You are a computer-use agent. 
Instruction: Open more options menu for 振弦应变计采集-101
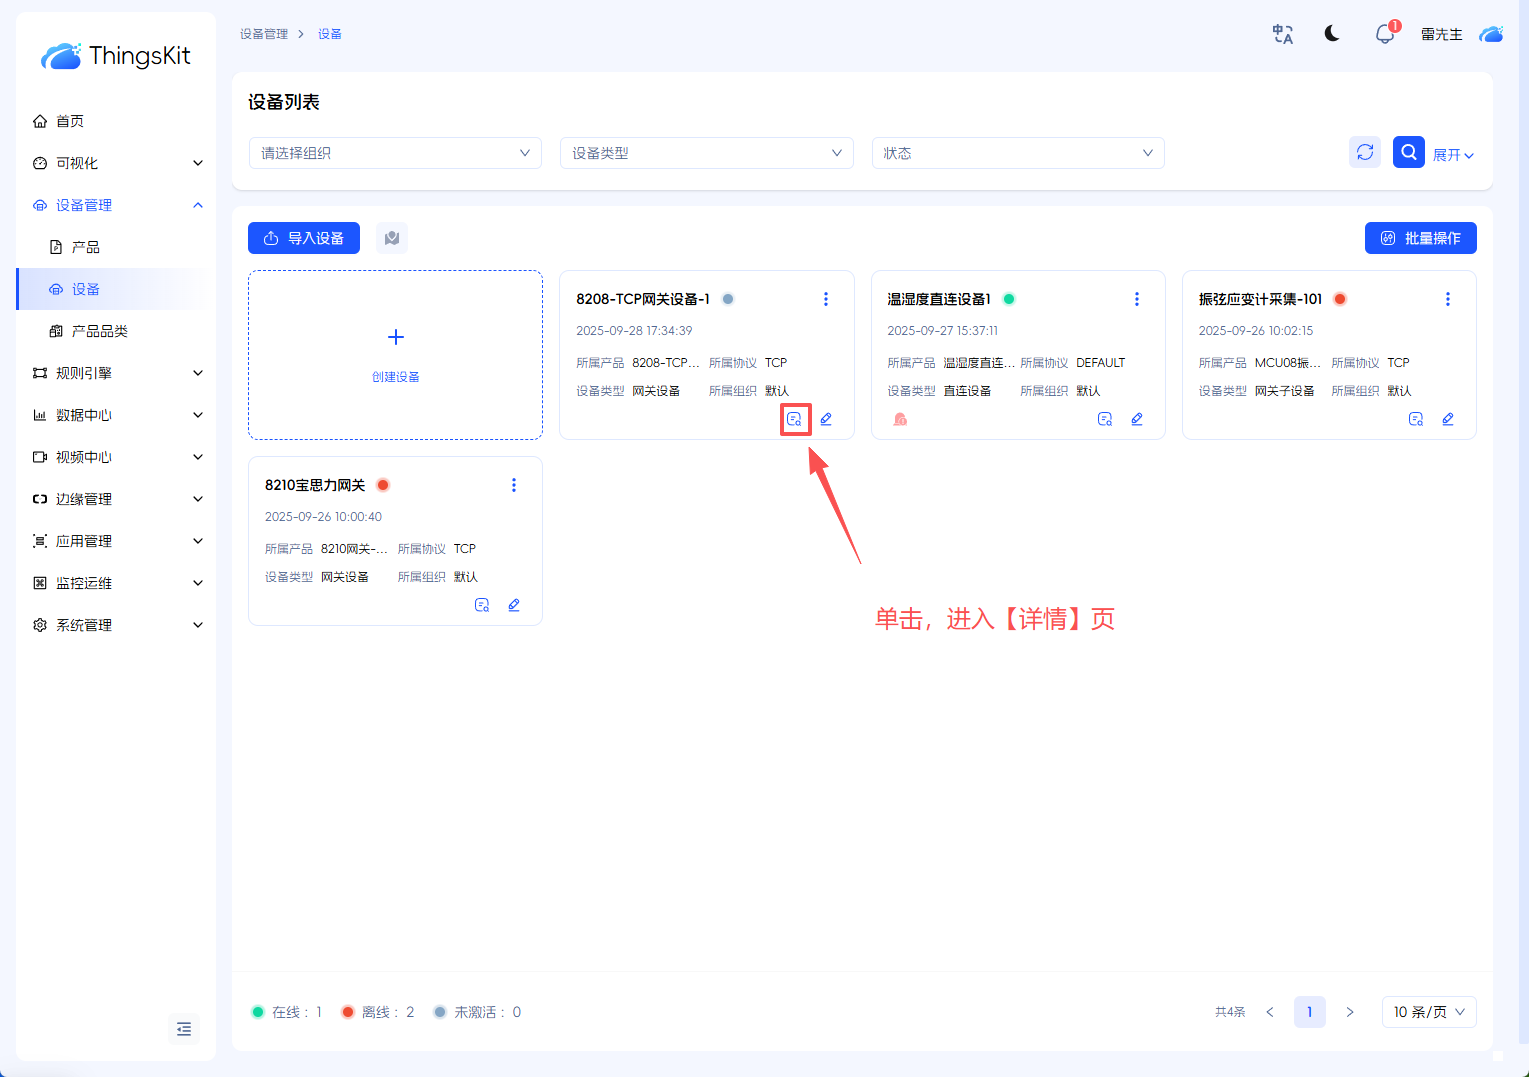coord(1447,299)
